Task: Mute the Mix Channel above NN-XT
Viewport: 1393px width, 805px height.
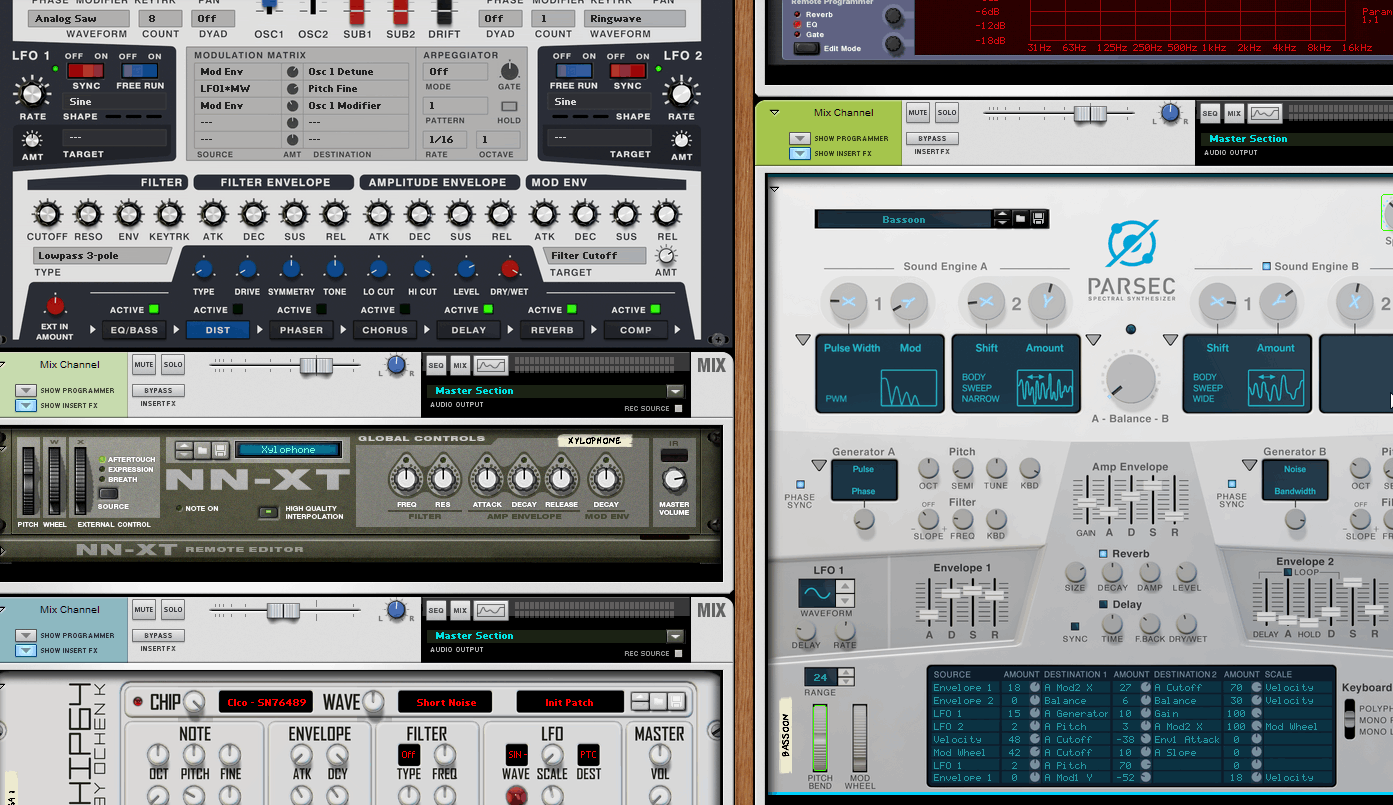Action: point(144,365)
